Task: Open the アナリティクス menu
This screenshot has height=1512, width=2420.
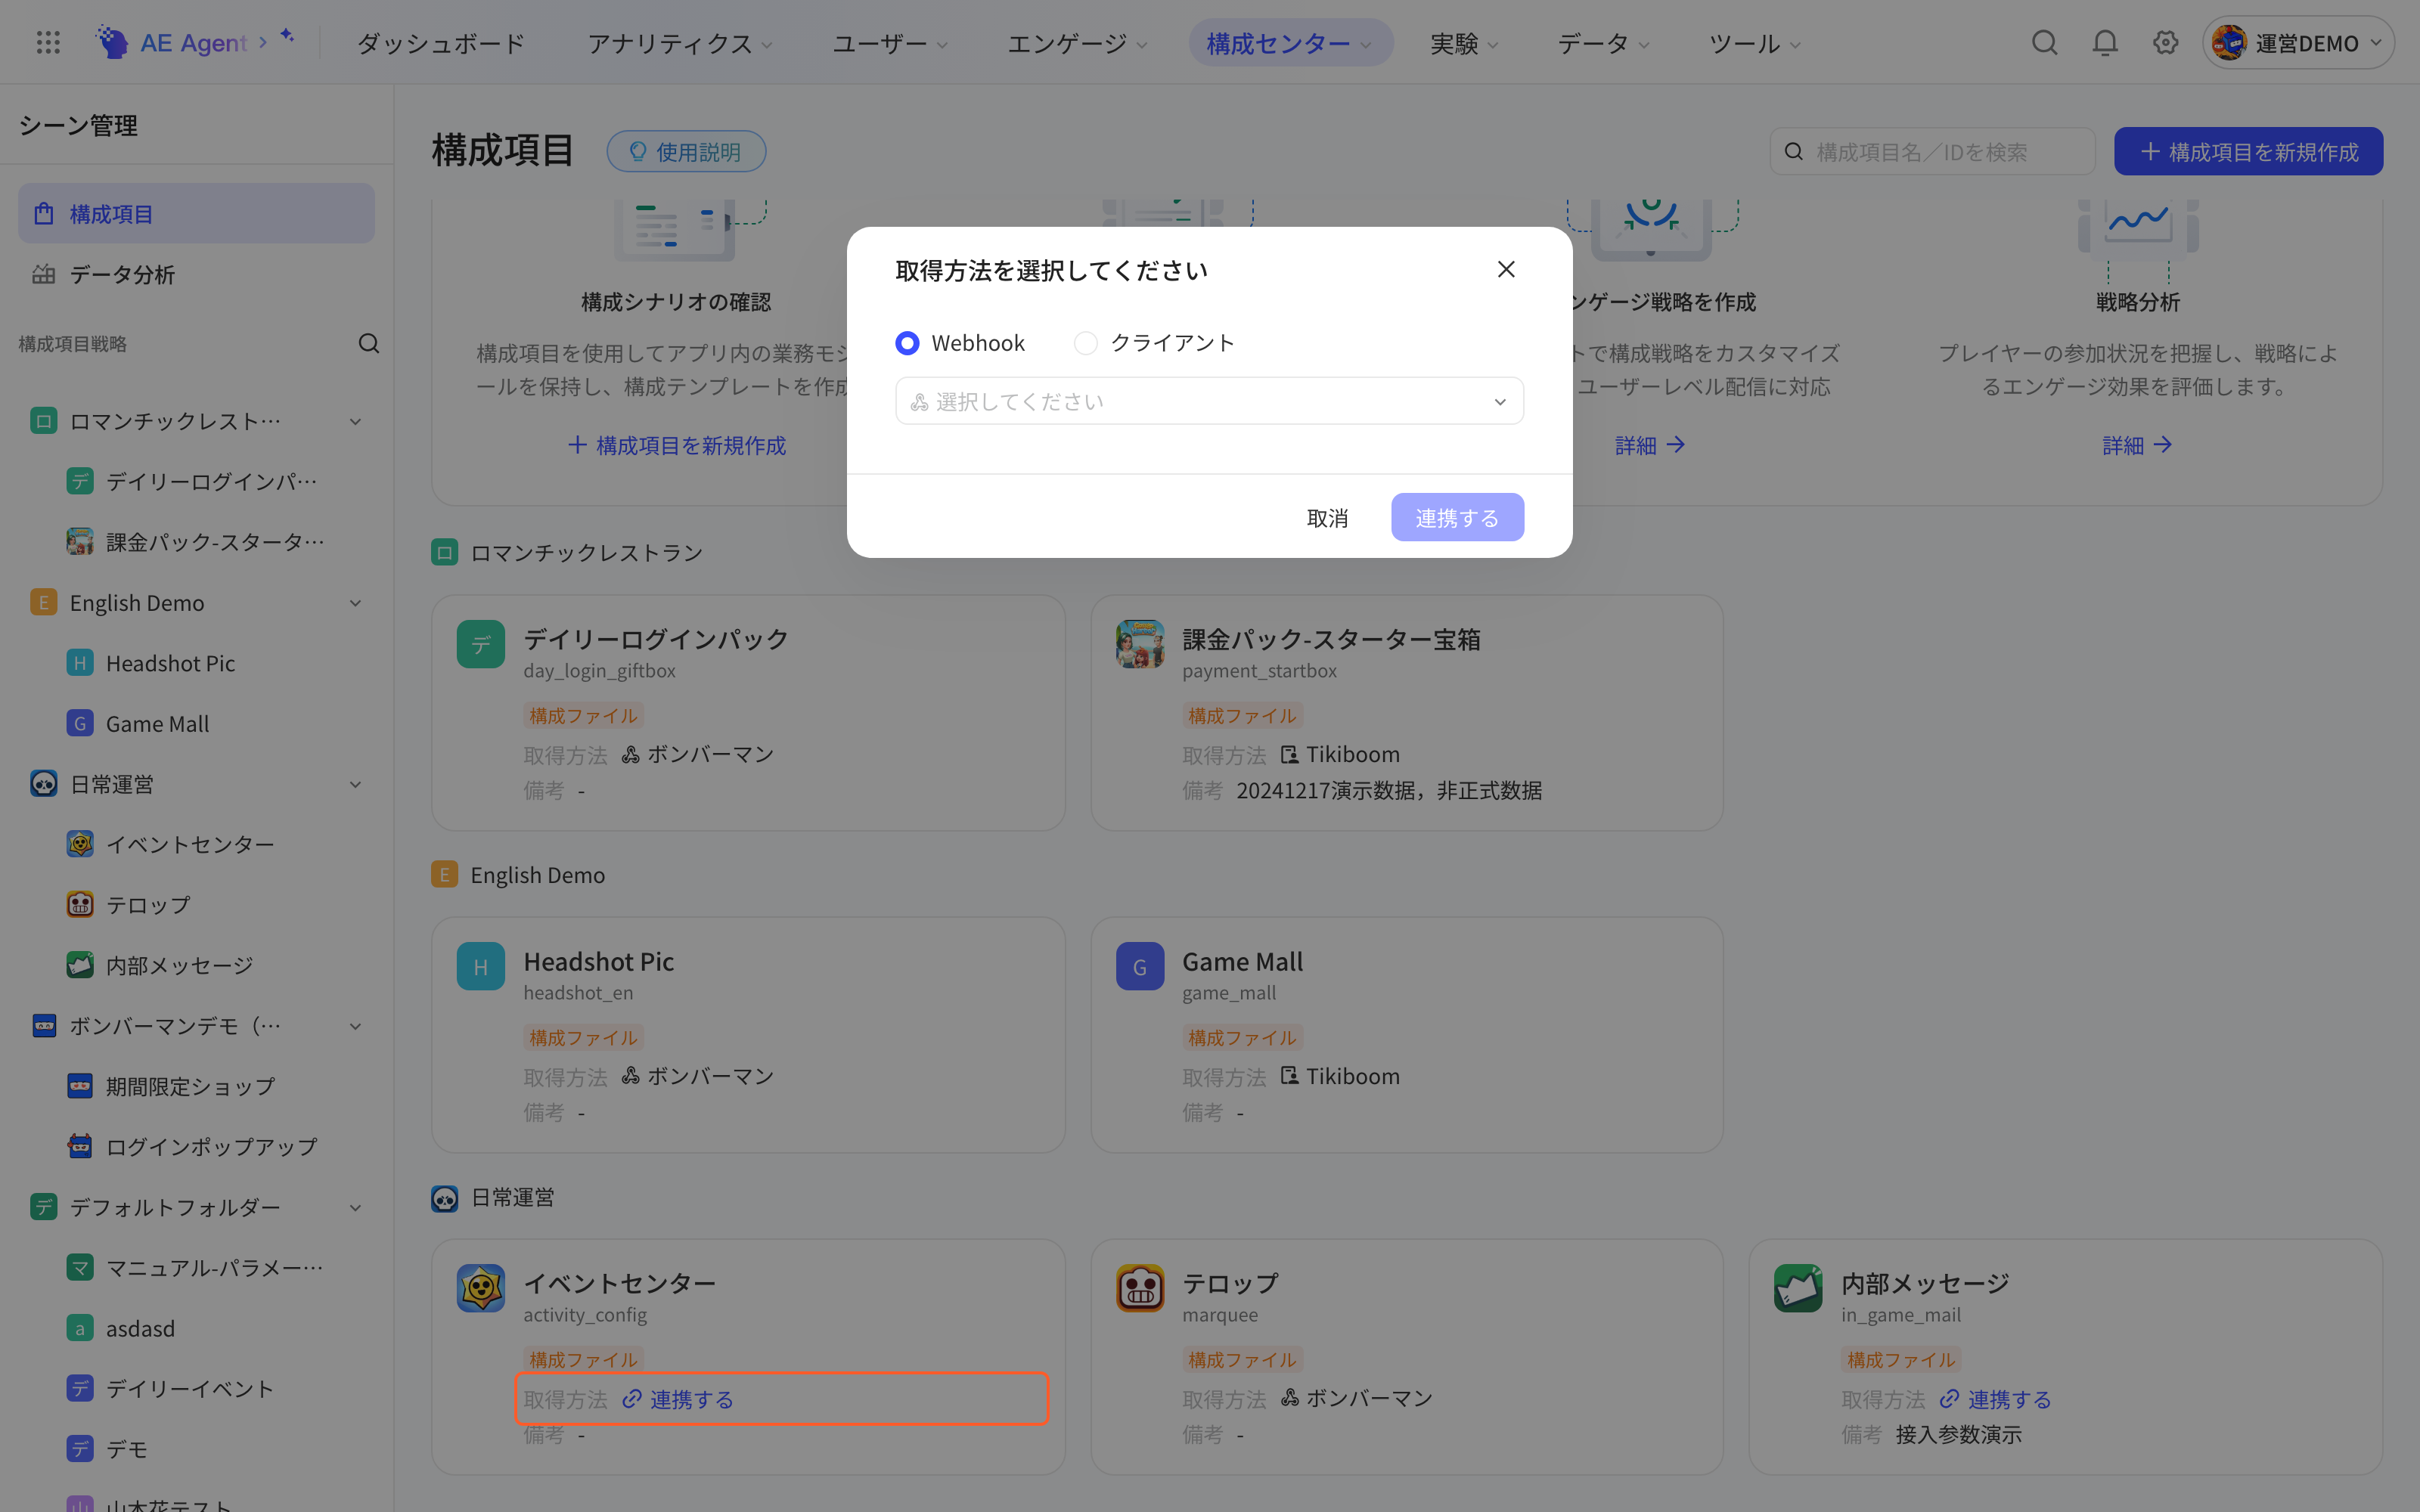Action: click(x=680, y=43)
